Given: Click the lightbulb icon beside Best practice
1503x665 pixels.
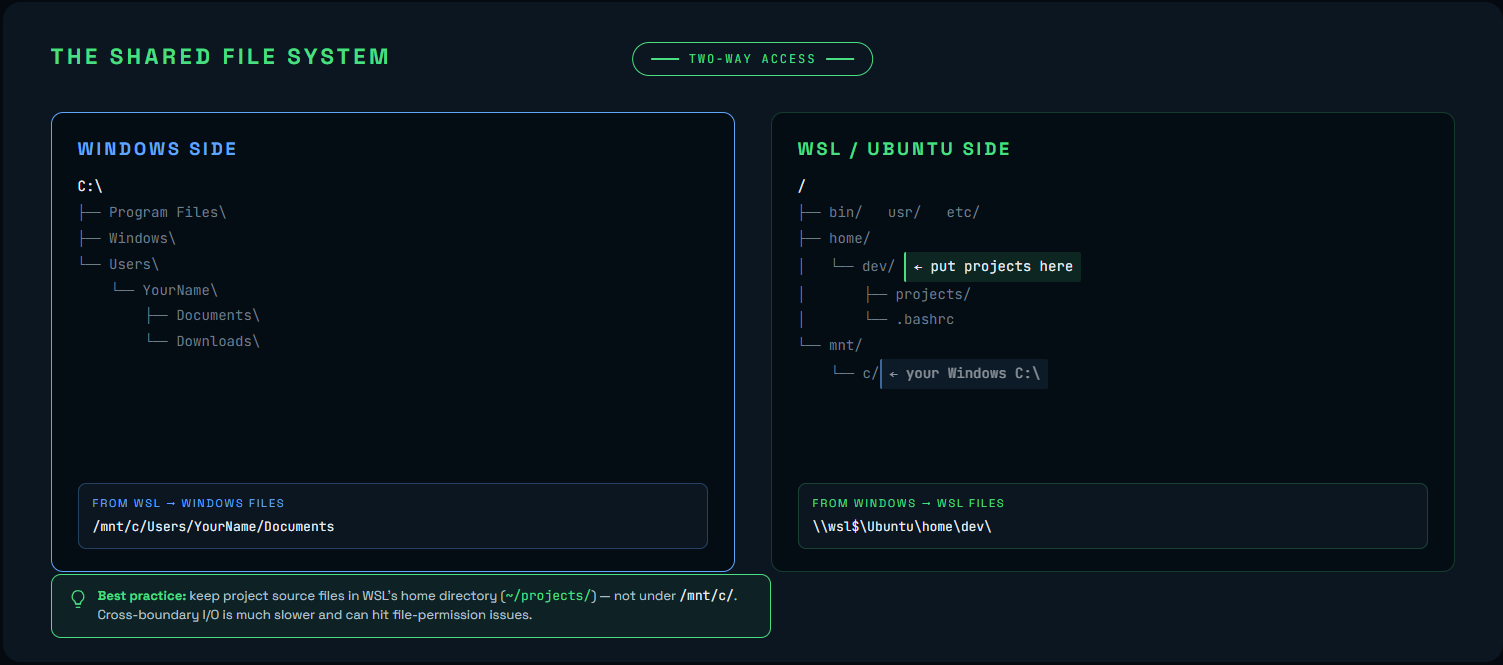Looking at the screenshot, I should (78, 599).
